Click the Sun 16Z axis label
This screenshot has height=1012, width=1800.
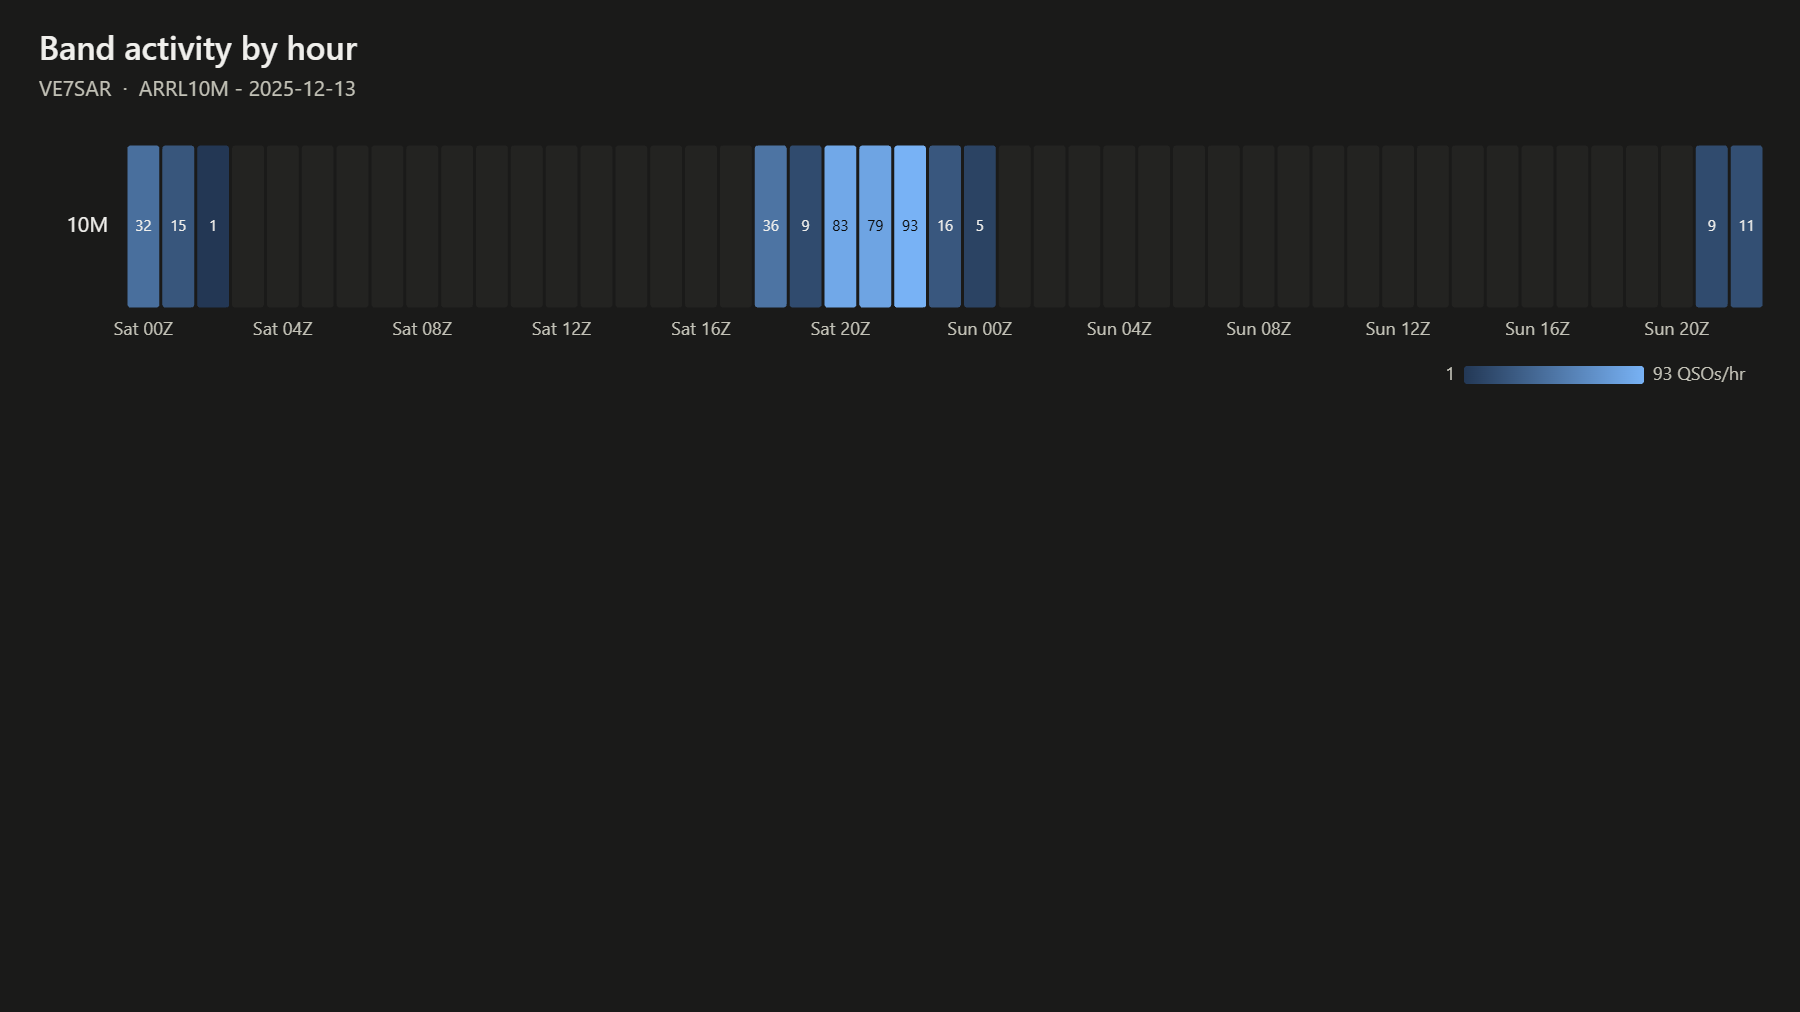[1537, 329]
